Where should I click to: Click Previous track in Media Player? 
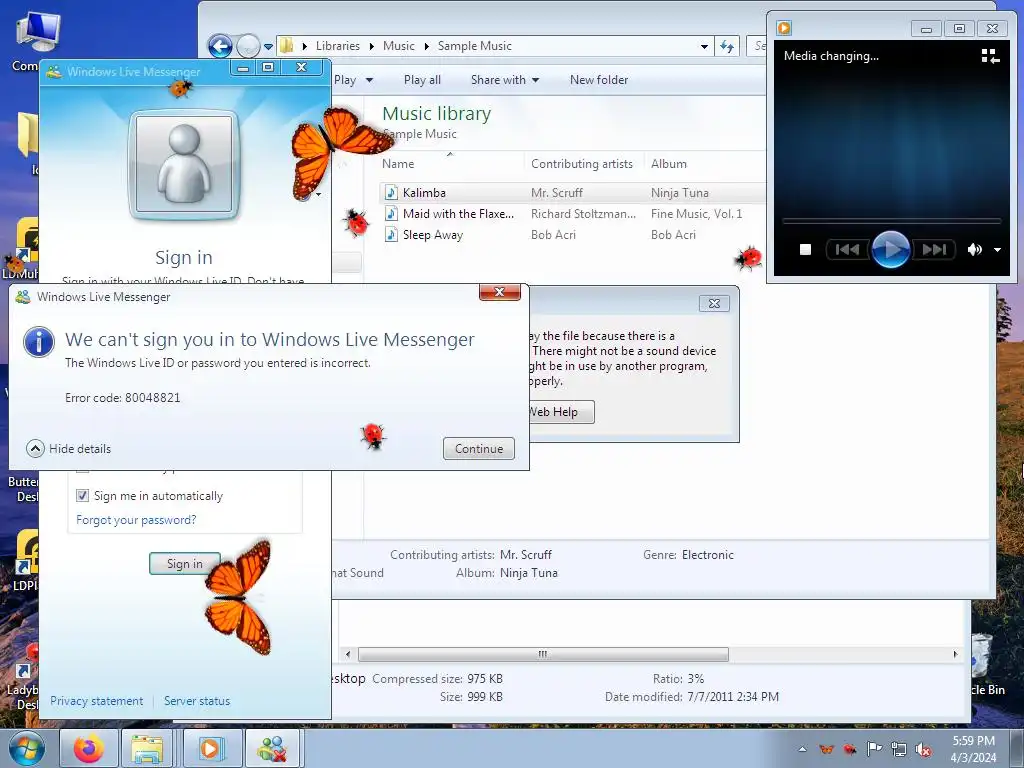tap(848, 249)
